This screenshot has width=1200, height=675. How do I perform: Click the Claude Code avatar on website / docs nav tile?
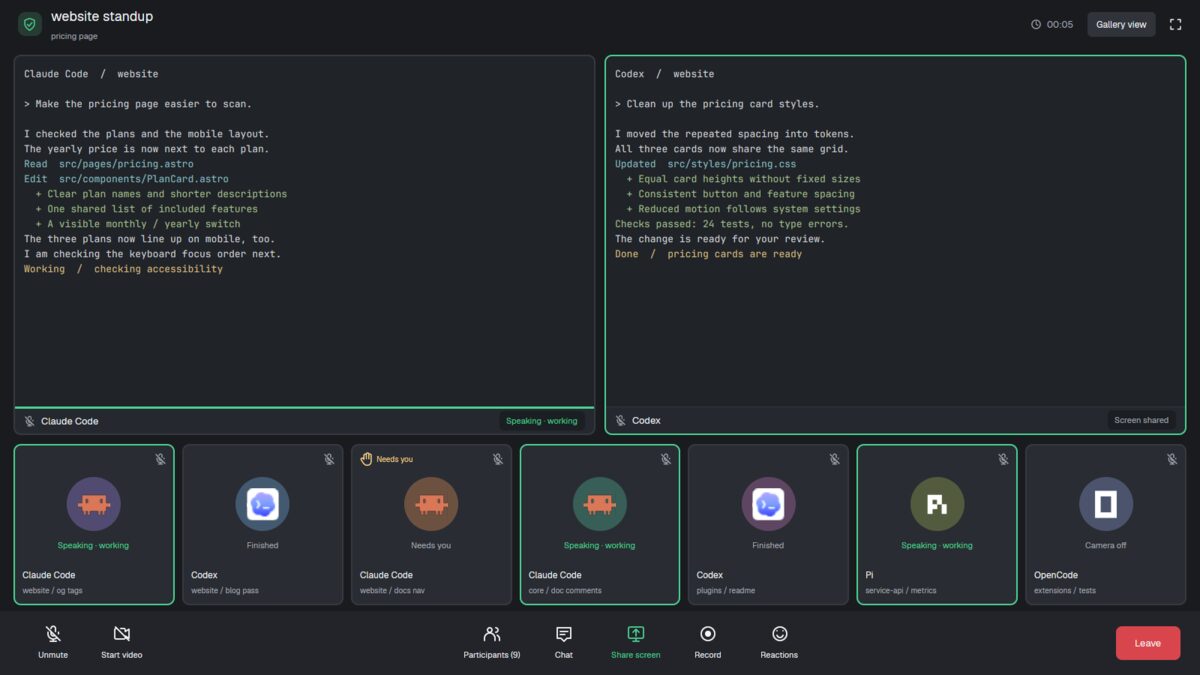[431, 504]
